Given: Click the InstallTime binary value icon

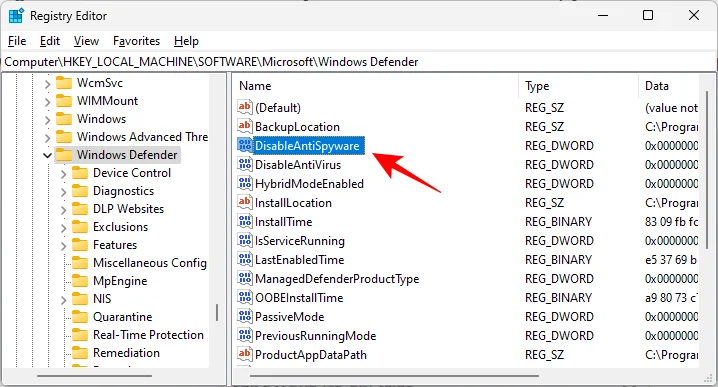Looking at the screenshot, I should (245, 222).
